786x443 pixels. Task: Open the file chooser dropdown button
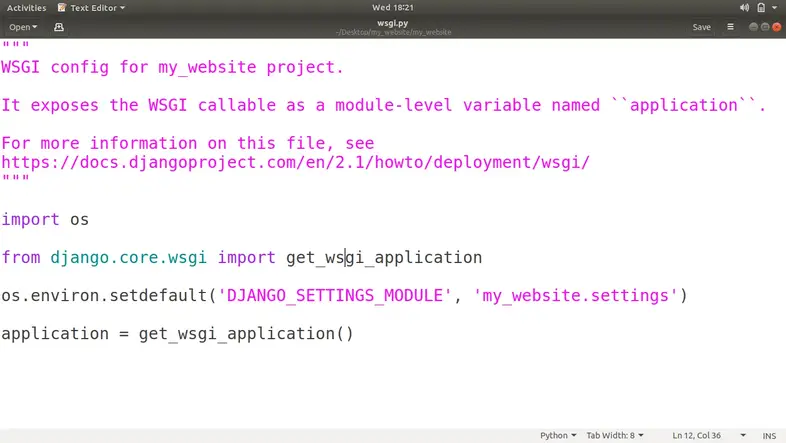(23, 27)
